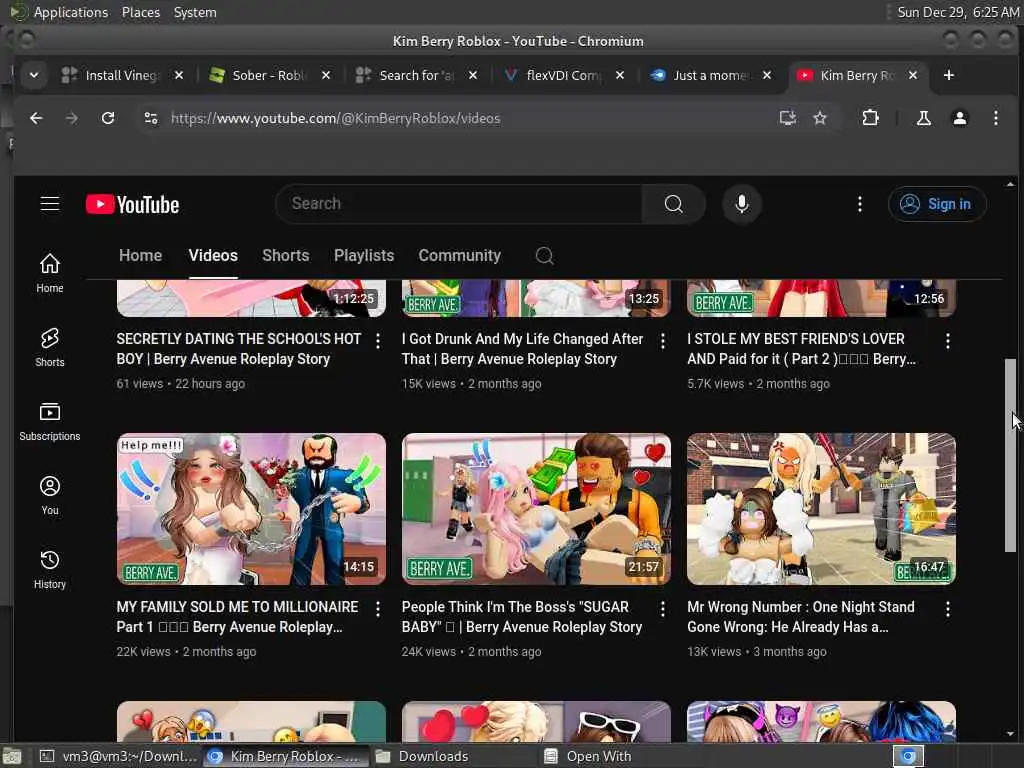
Task: Open YouTube settings three-dot menu
Action: click(859, 204)
